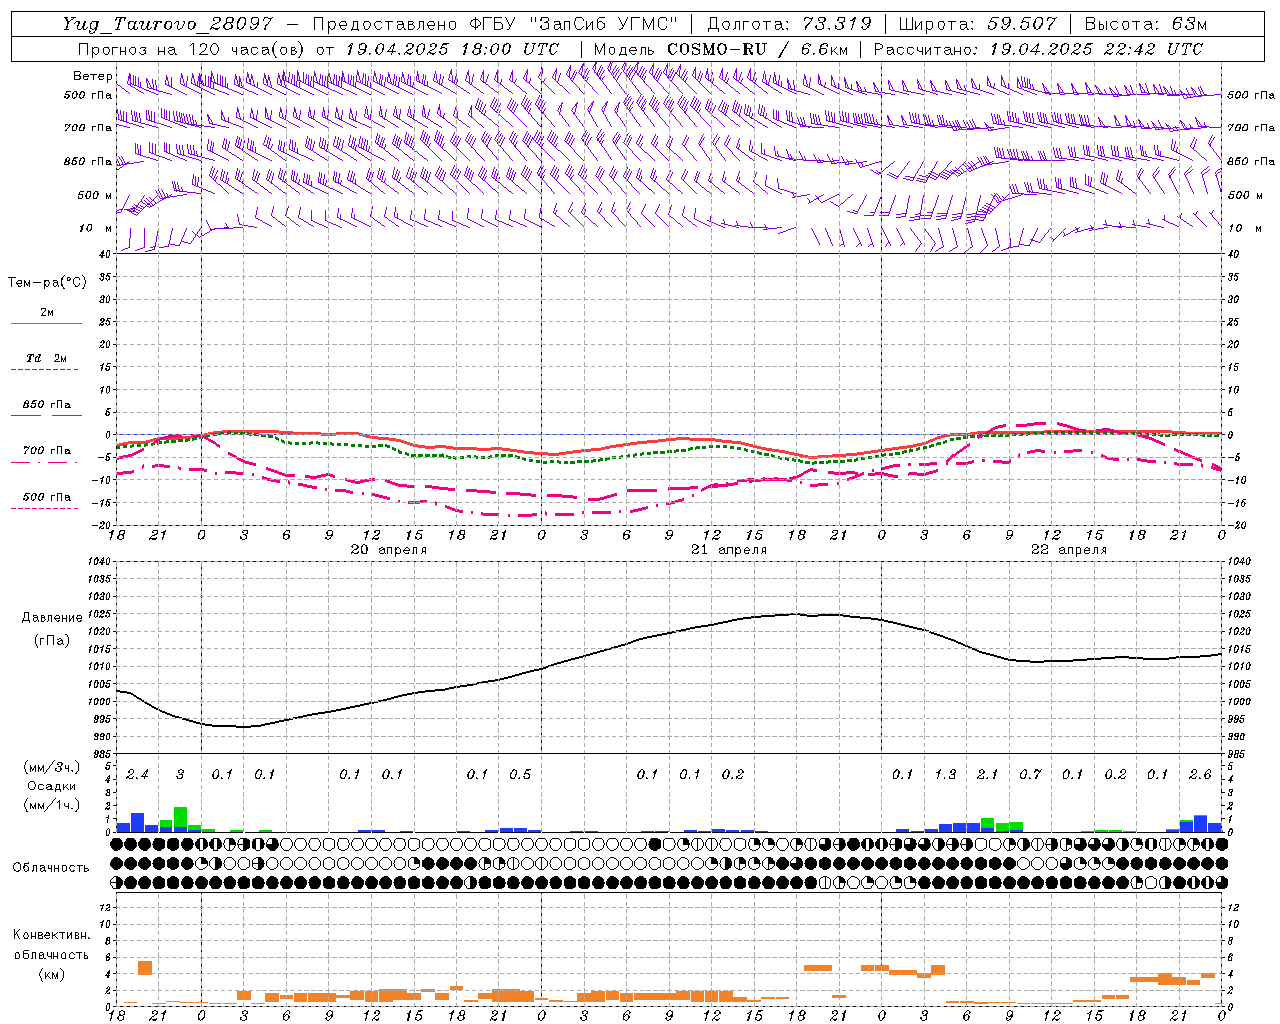Screen dimensions: 1280x1024
Task: Click the Осадки precipitation label
Action: point(52,786)
